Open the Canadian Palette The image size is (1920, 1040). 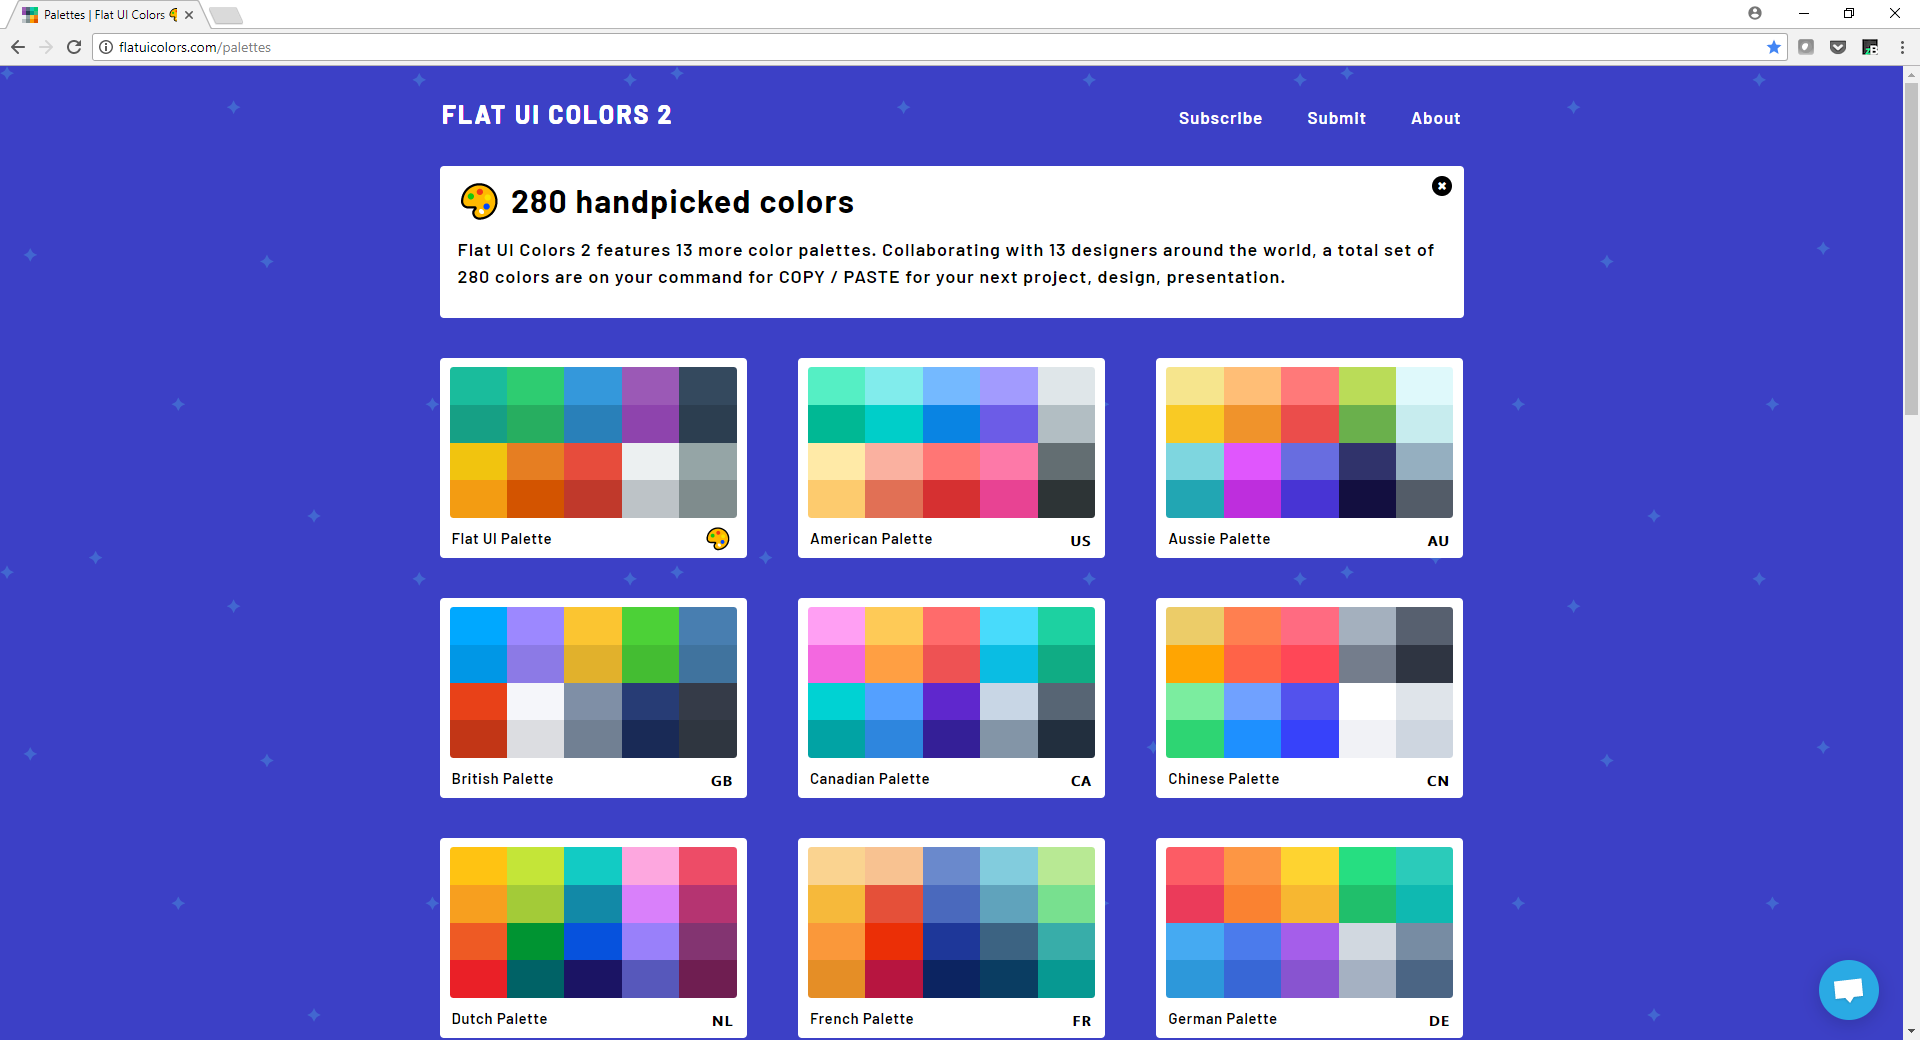[x=951, y=698]
